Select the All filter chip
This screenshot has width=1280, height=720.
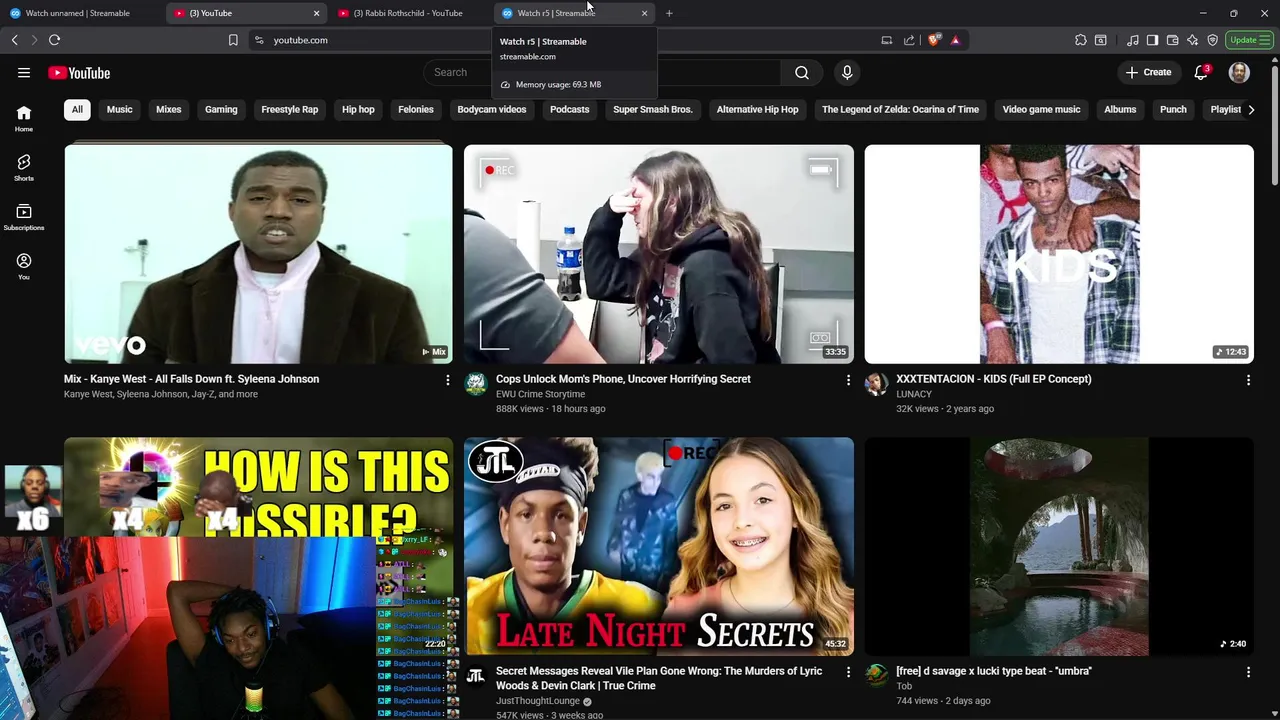(77, 109)
